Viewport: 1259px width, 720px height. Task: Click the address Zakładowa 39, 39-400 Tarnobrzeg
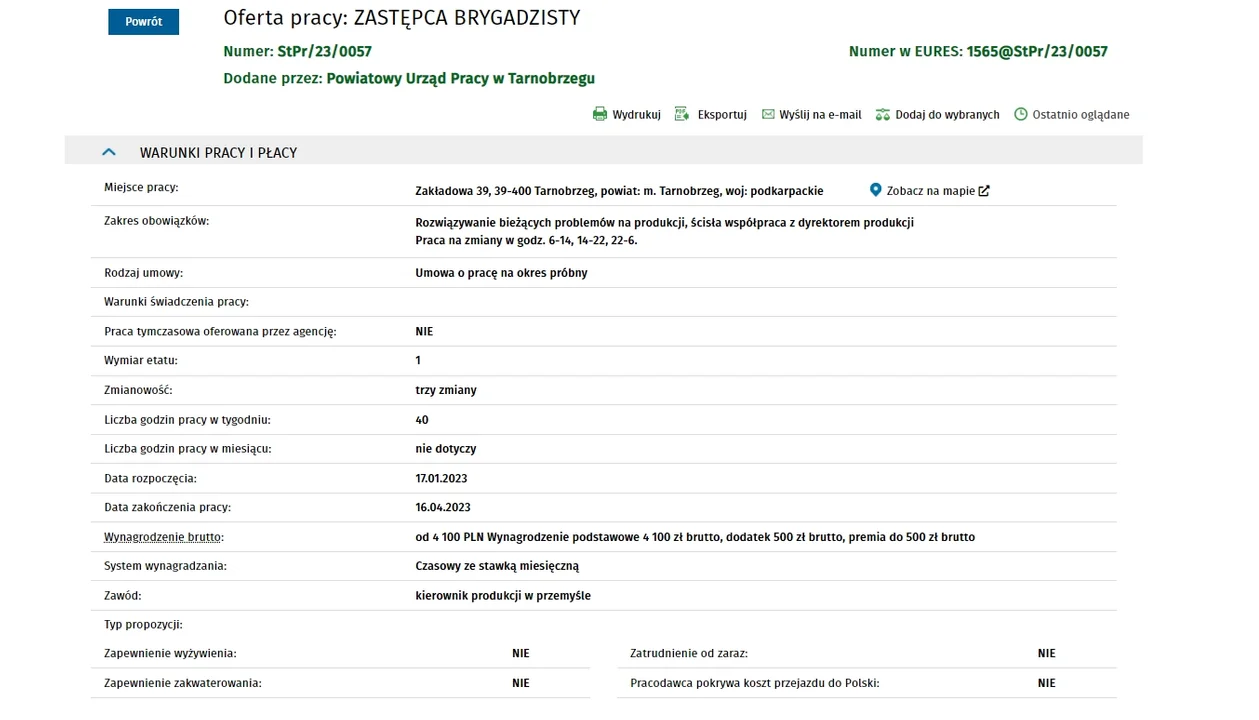click(504, 191)
